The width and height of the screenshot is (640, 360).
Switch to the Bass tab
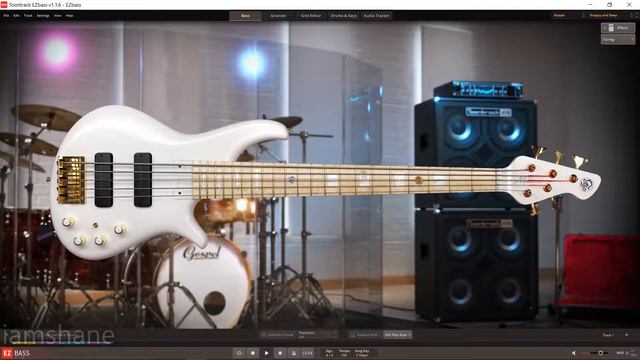tap(245, 16)
